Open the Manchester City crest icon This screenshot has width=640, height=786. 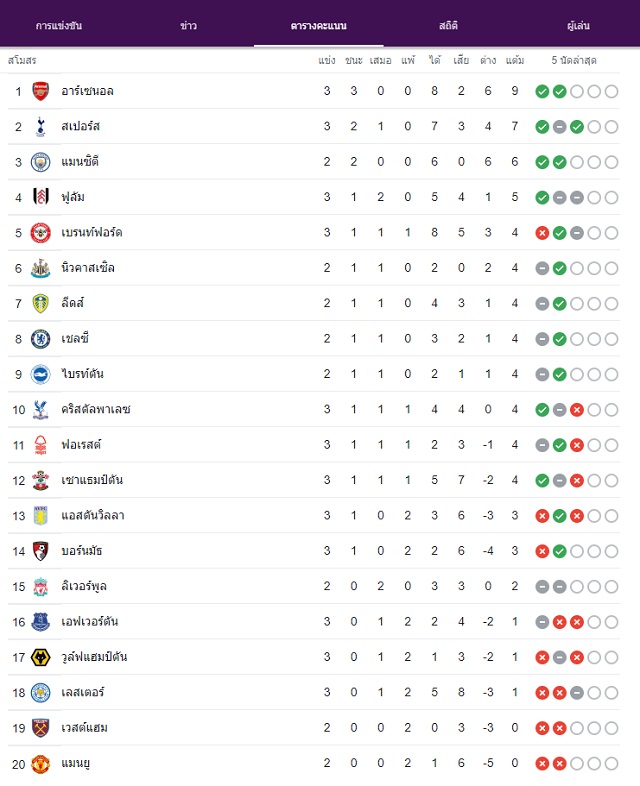tap(41, 162)
